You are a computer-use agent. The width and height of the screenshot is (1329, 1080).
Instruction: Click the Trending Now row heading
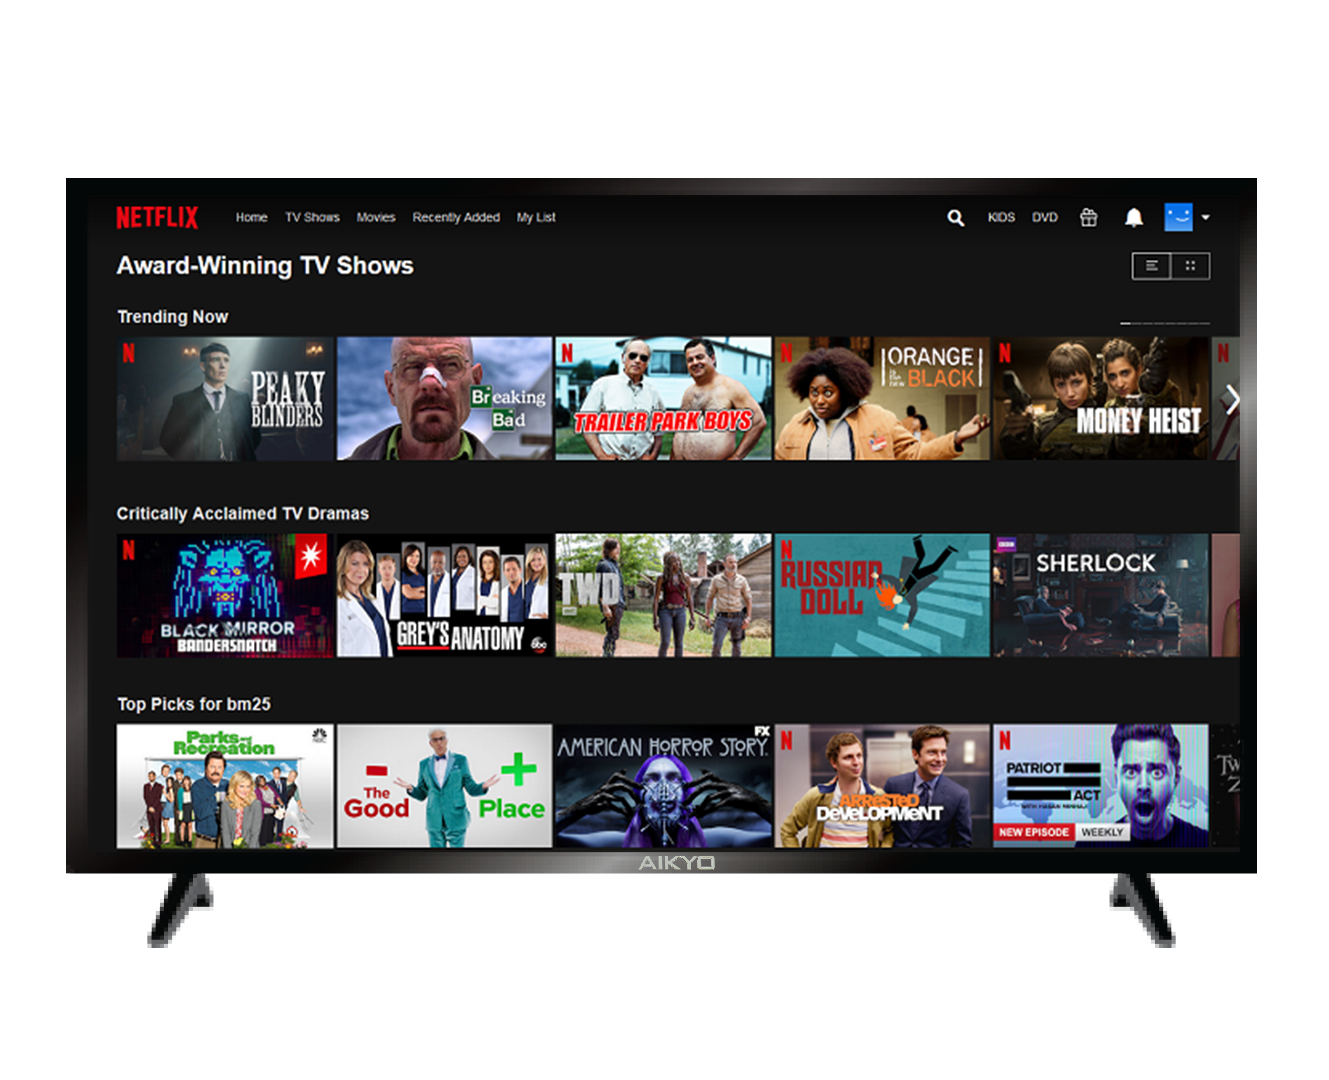pyautogui.click(x=173, y=317)
